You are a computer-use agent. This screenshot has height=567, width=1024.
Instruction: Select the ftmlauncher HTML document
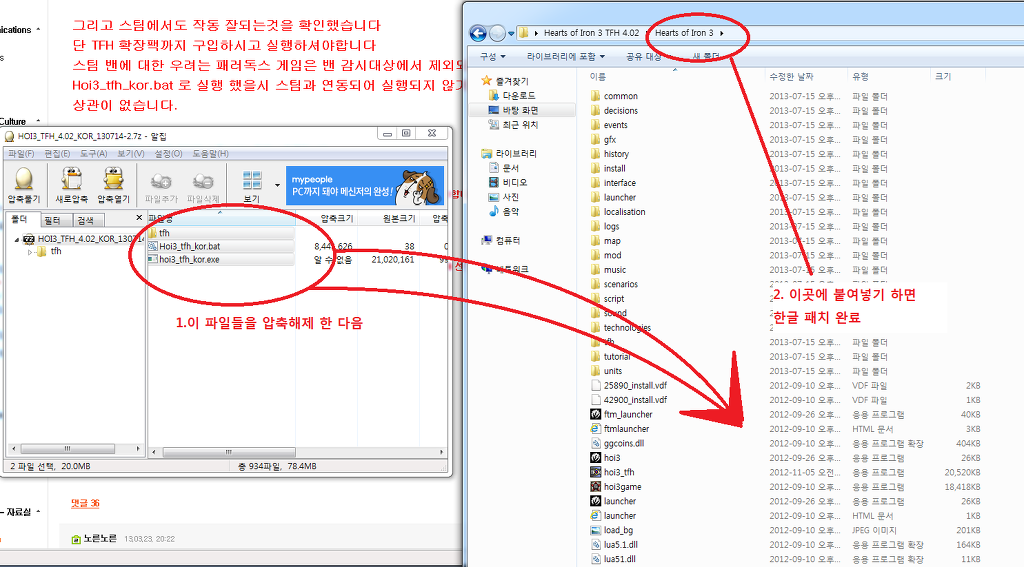coord(620,429)
